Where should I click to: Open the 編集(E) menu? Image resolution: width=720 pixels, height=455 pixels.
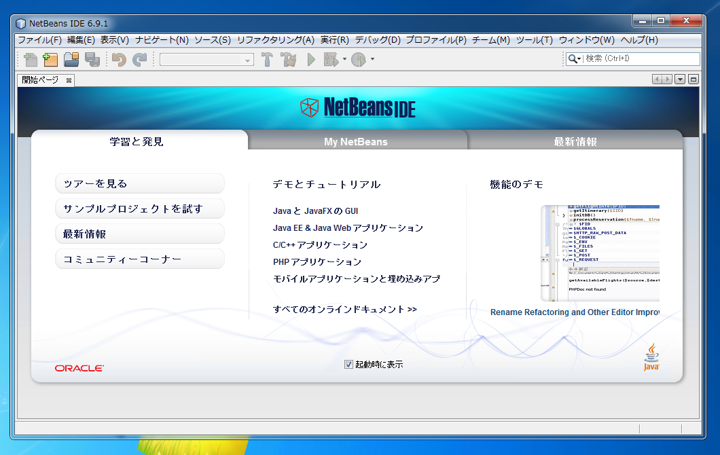coord(81,40)
